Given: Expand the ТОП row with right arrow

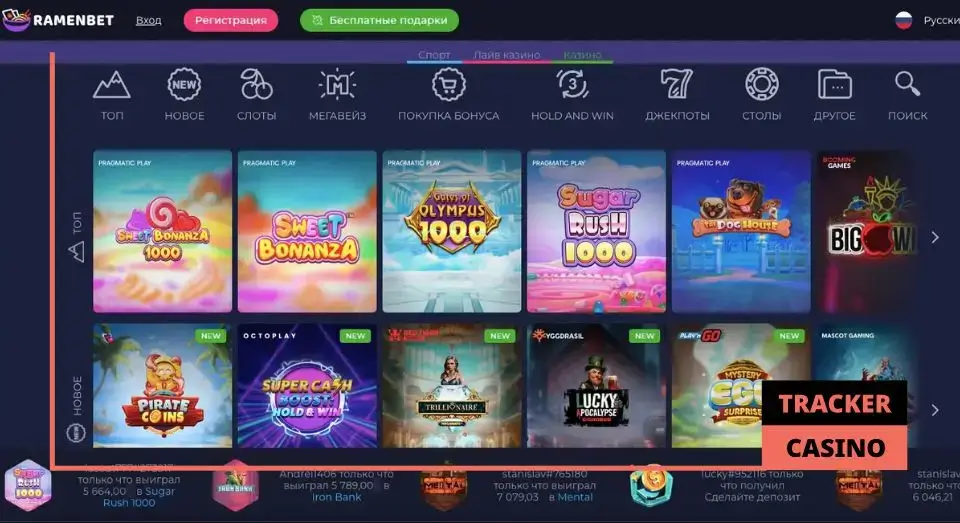Looking at the screenshot, I should pos(935,237).
